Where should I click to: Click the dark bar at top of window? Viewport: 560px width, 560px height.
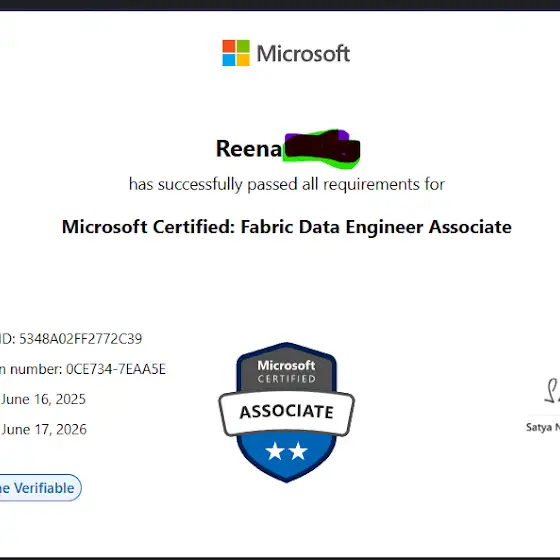coord(280,5)
